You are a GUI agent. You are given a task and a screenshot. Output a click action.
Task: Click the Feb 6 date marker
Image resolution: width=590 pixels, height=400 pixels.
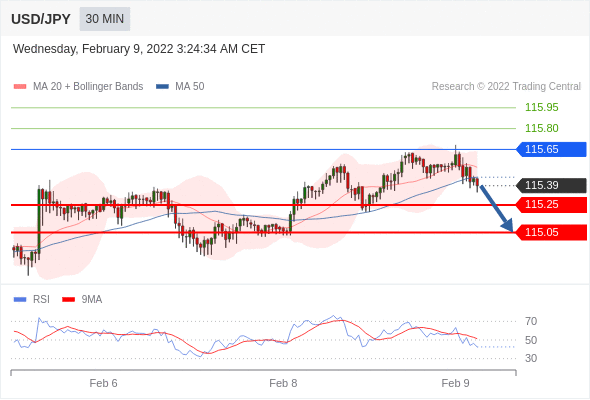coord(103,383)
